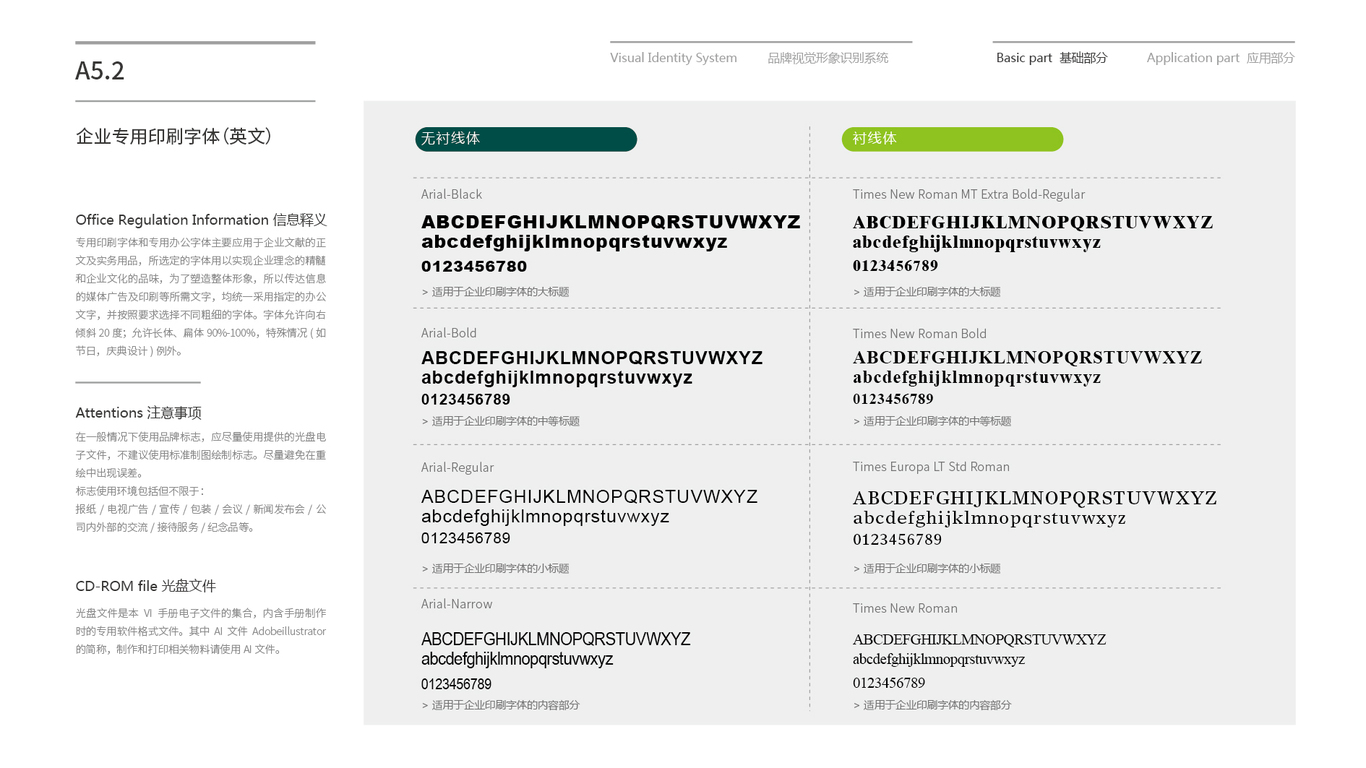Click the line 标志使用环境包括但不限于
The height and width of the screenshot is (768, 1366).
tap(140, 491)
